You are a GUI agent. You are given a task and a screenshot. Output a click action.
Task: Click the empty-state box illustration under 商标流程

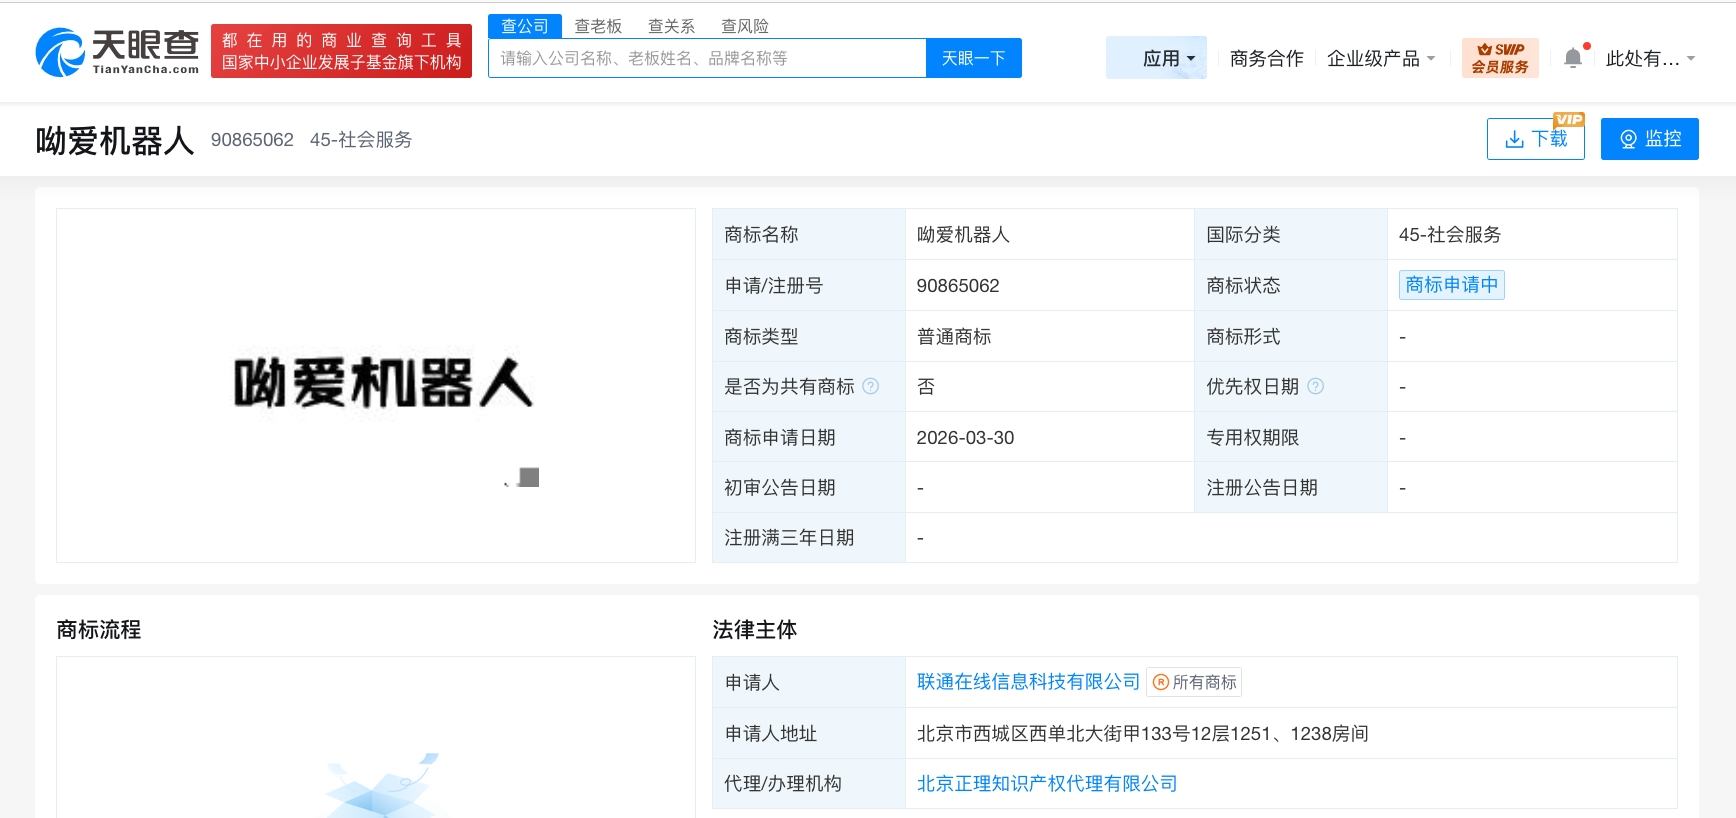[380, 786]
